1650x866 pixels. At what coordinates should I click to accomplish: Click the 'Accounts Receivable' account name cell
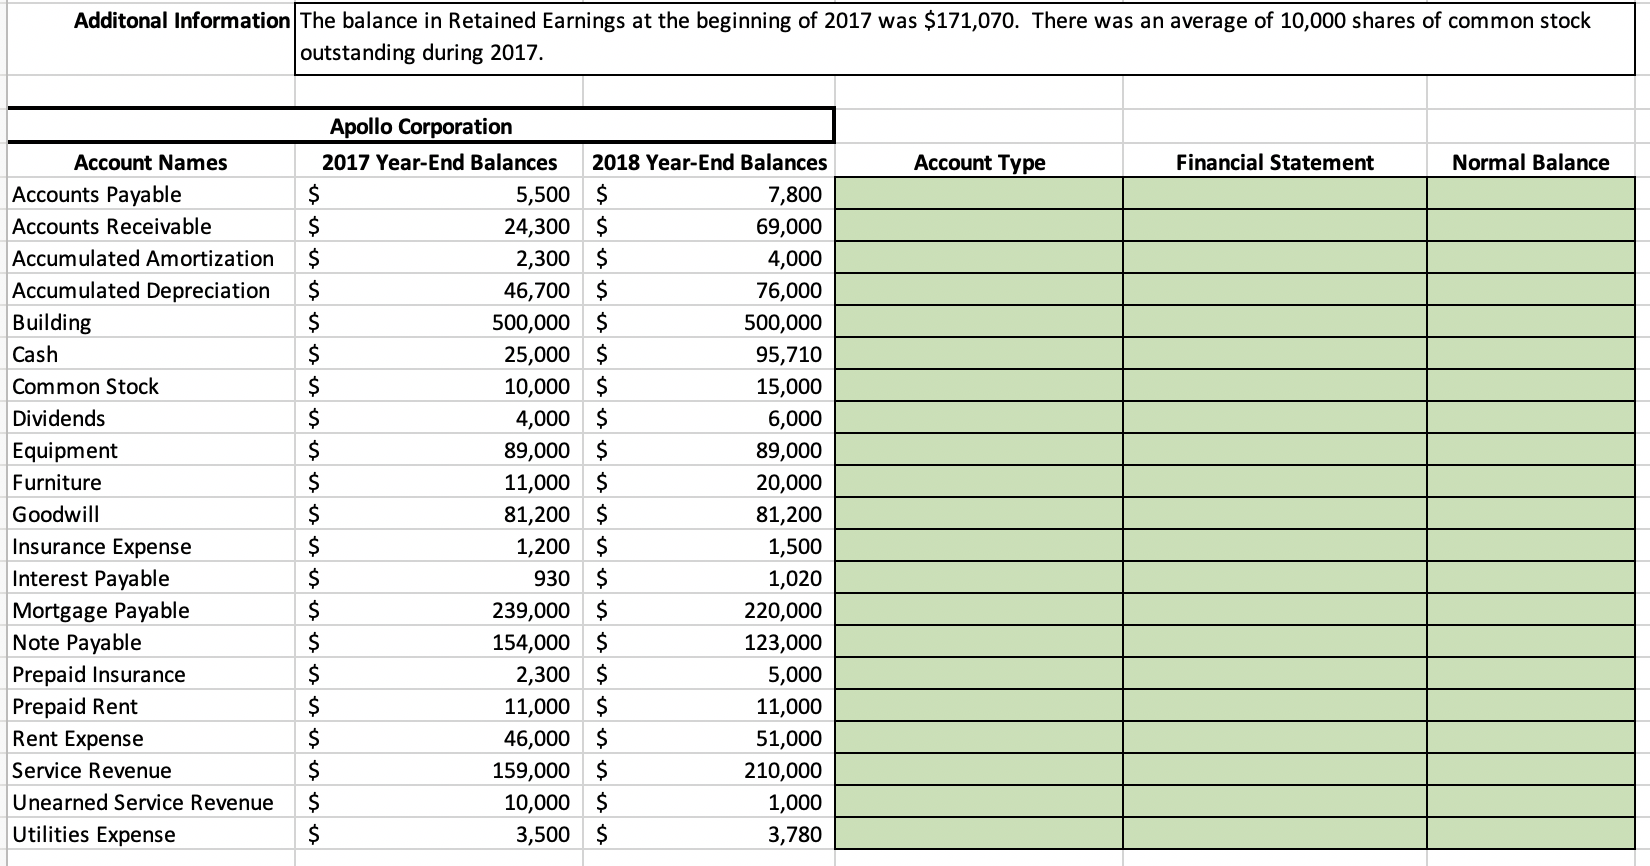coord(151,226)
